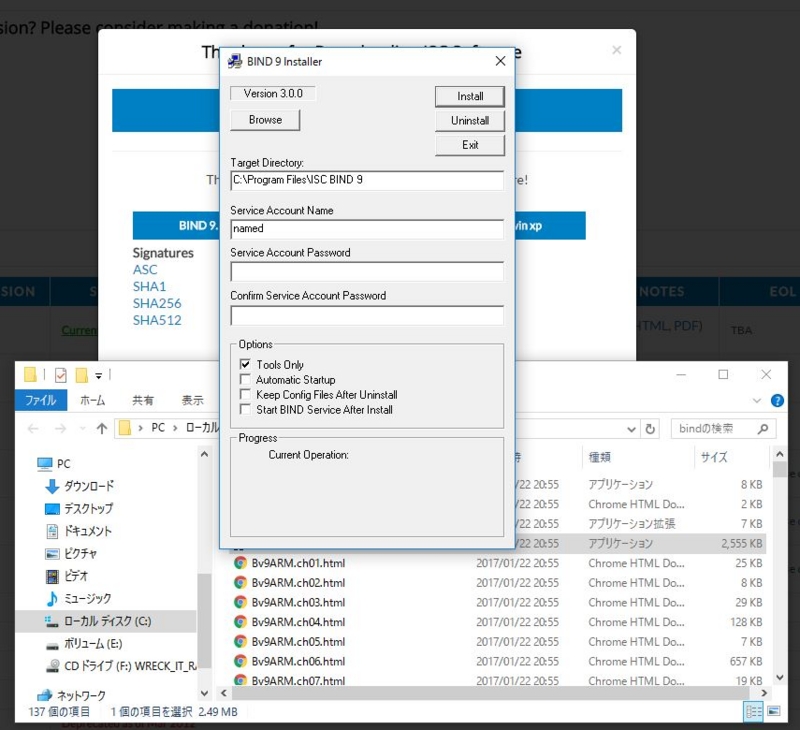The image size is (800, 730).
Task: Click the Install button in BIND 9 Installer
Action: click(x=469, y=96)
